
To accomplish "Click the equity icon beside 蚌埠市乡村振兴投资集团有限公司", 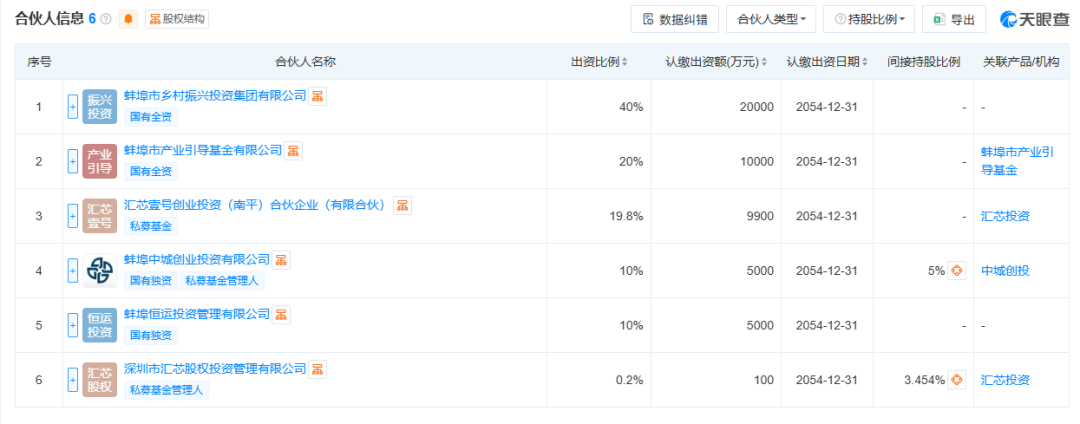I will [x=318, y=96].
